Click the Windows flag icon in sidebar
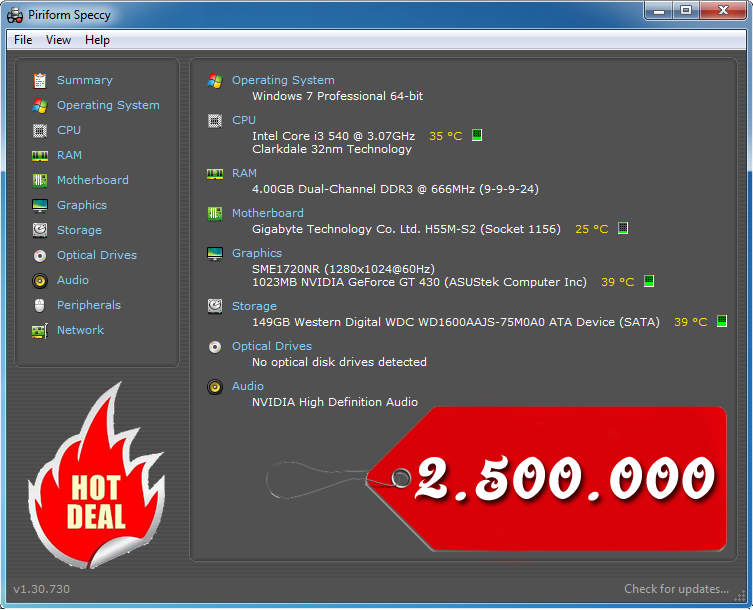 pyautogui.click(x=40, y=106)
